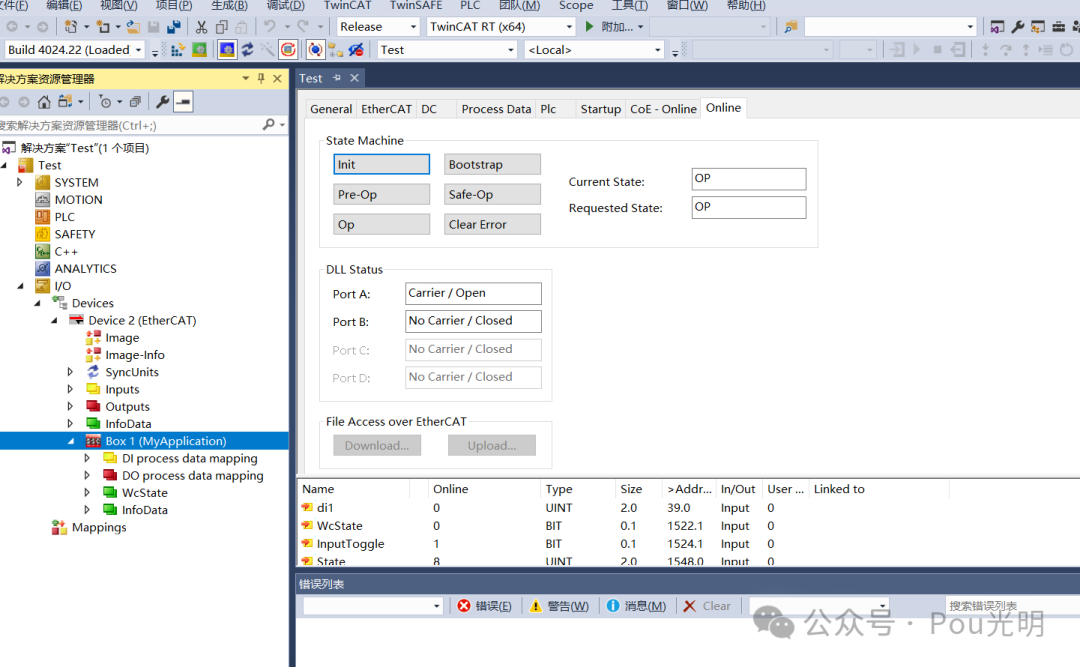Switch to the Process Data tab
1080x667 pixels.
(496, 109)
